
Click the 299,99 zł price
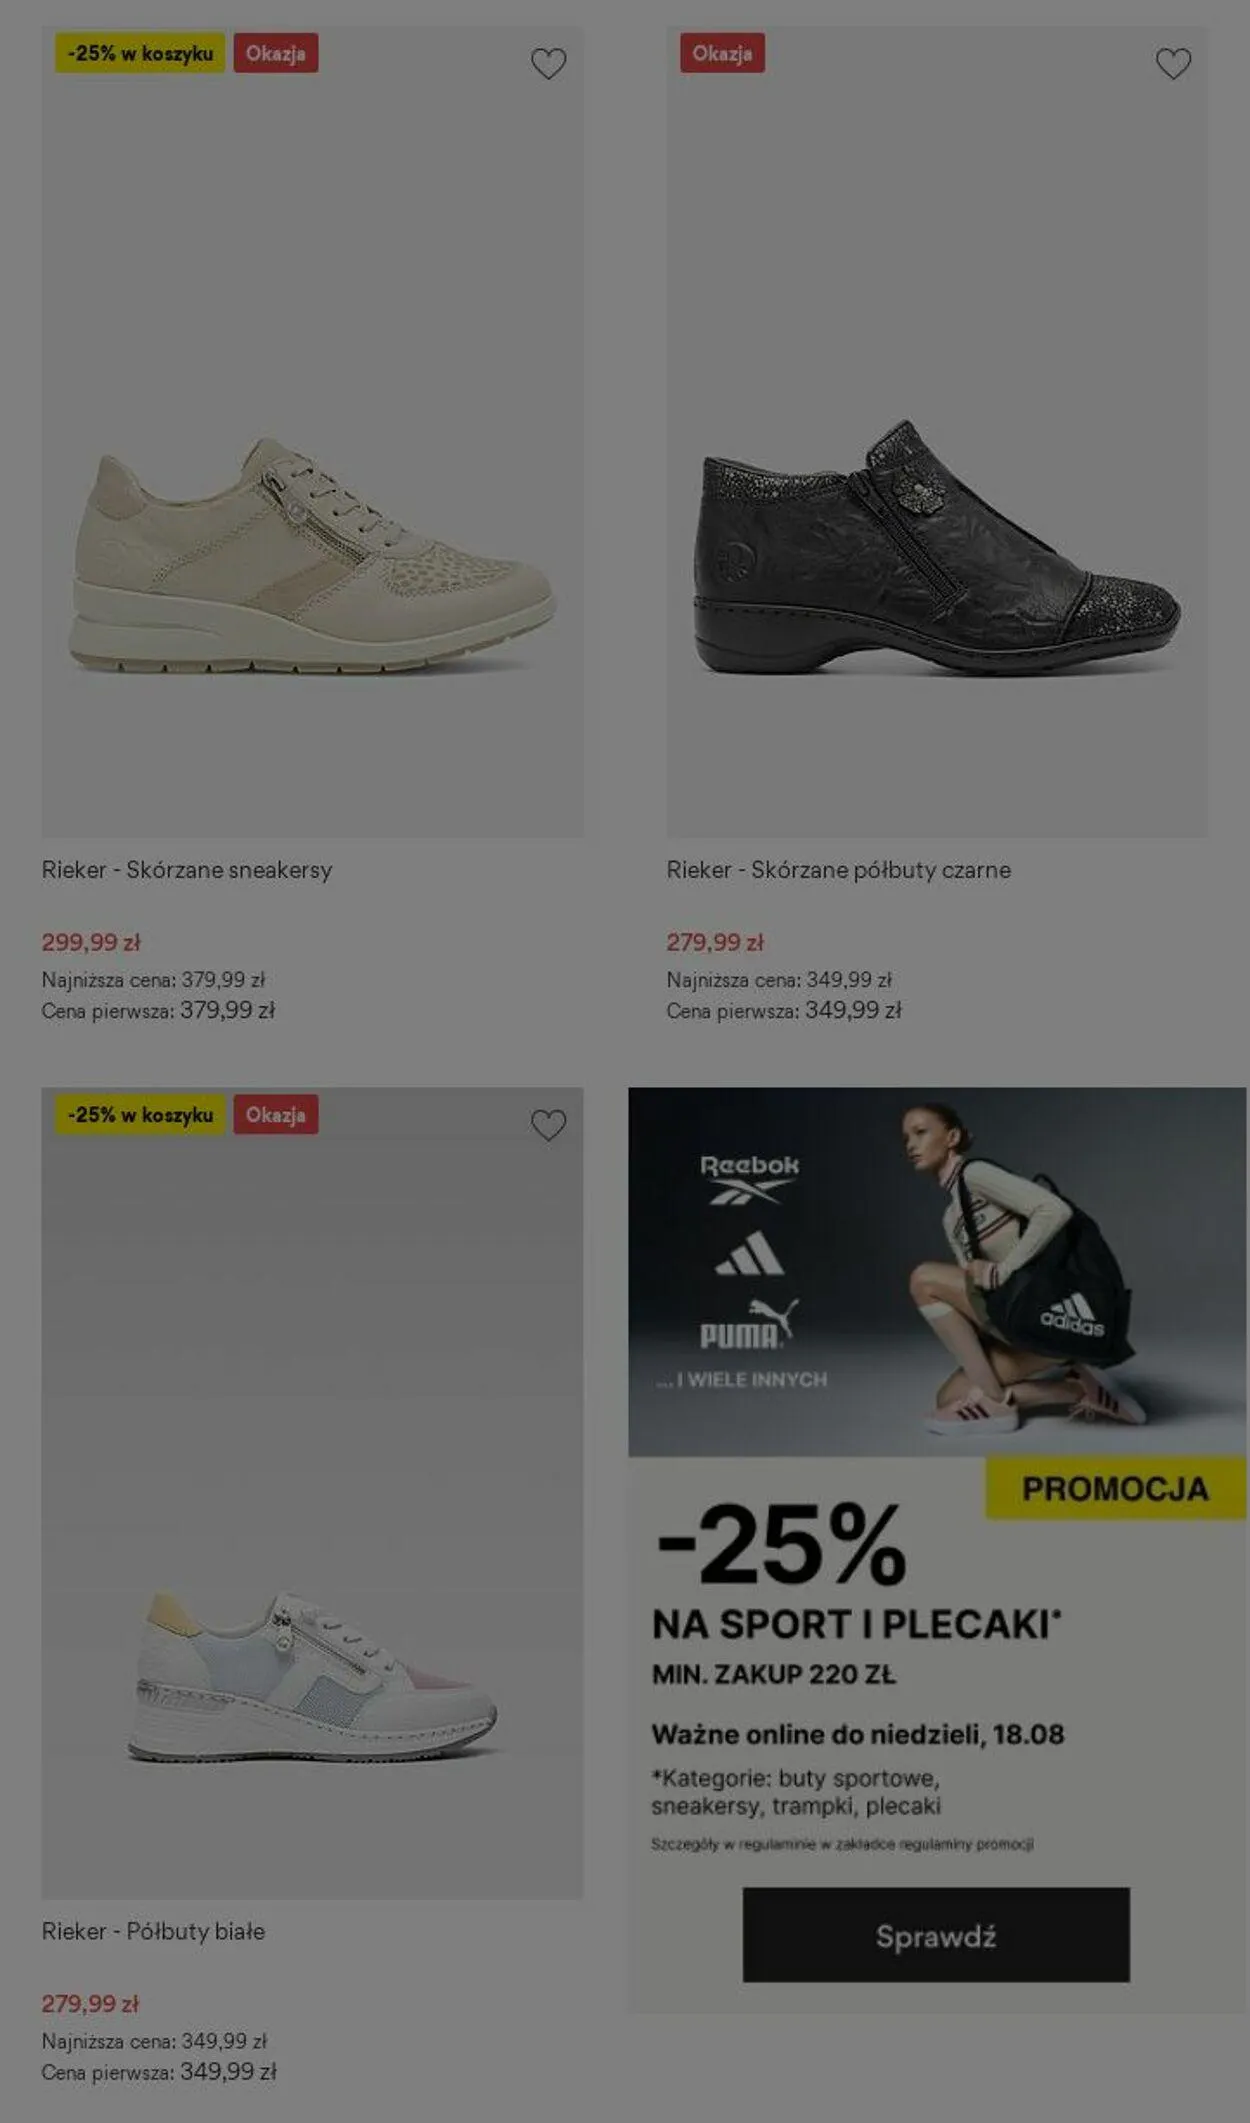coord(91,942)
